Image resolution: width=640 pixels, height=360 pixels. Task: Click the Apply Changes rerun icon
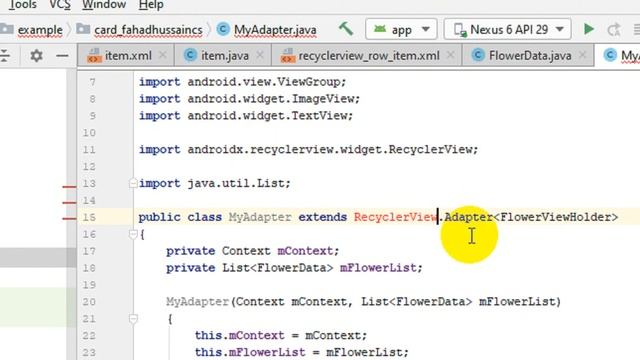pos(613,29)
